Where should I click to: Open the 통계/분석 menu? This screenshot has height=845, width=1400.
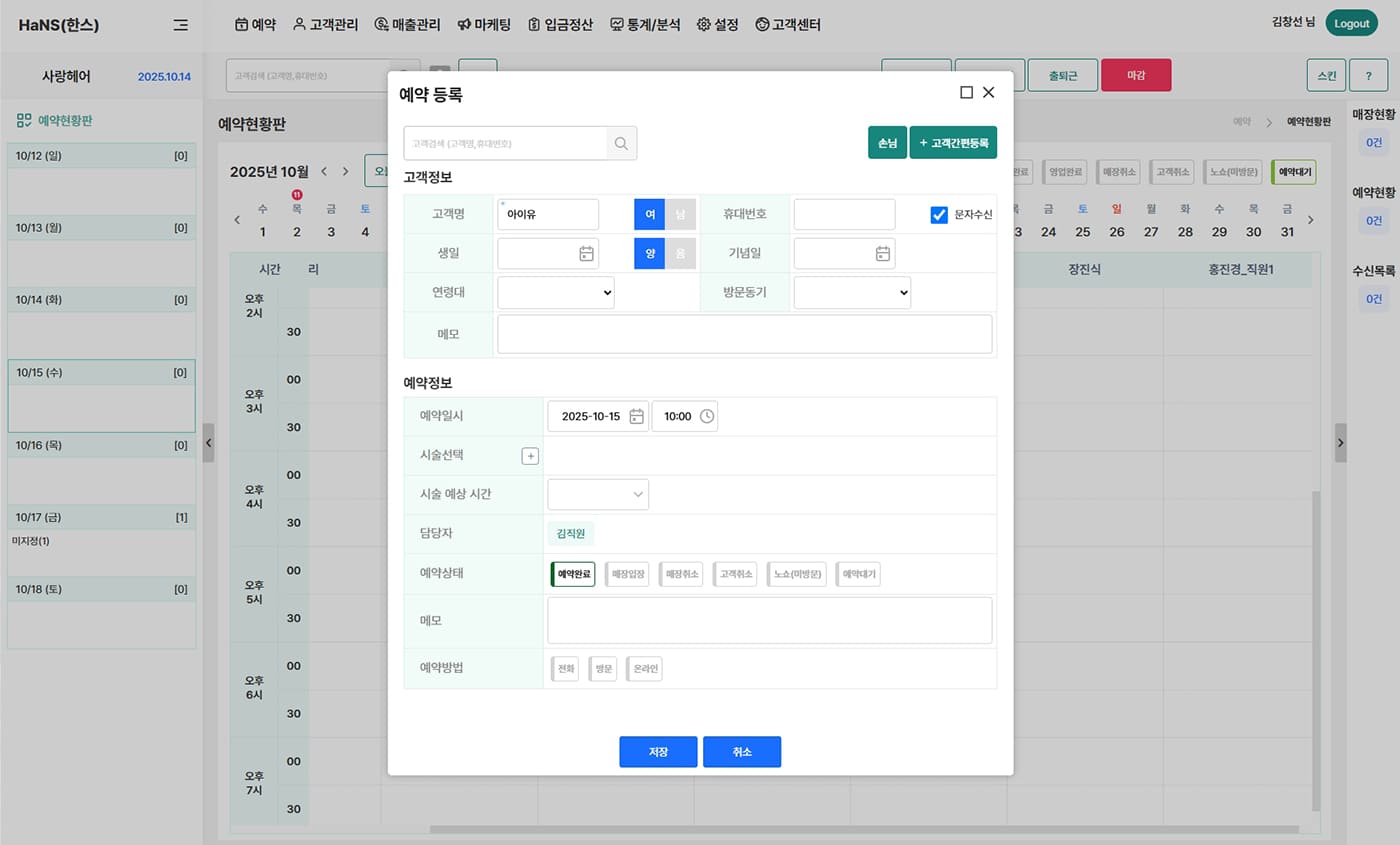click(645, 24)
